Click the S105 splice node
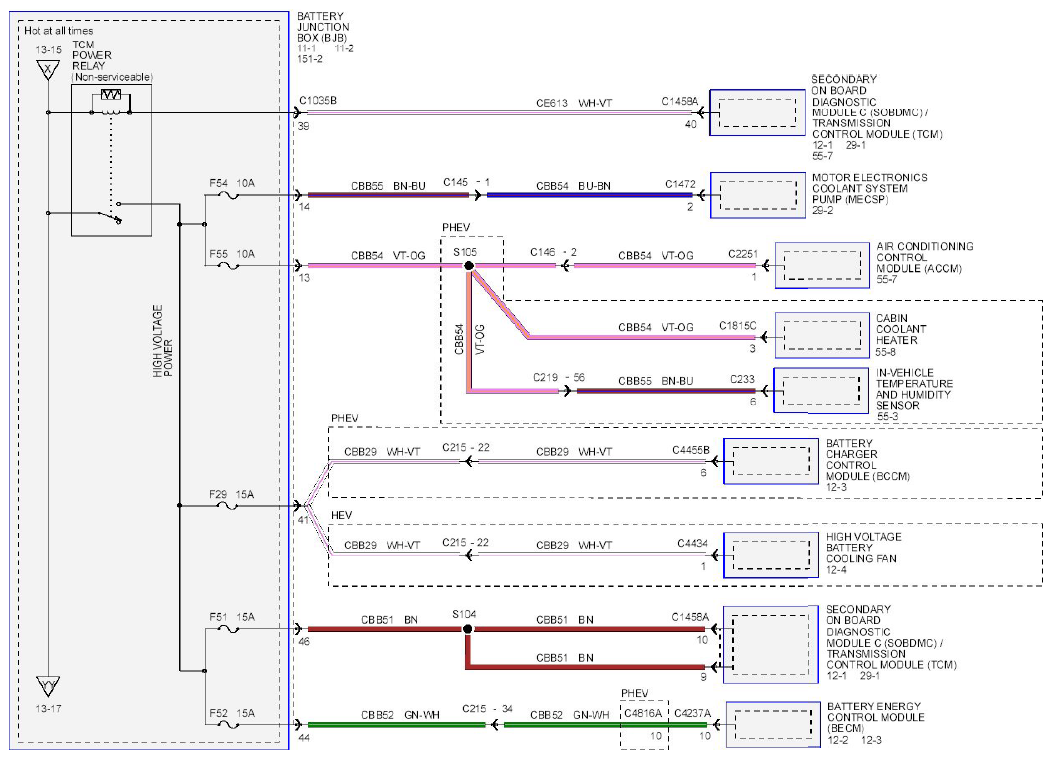Image resolution: width=1052 pixels, height=759 pixels. pos(469,266)
